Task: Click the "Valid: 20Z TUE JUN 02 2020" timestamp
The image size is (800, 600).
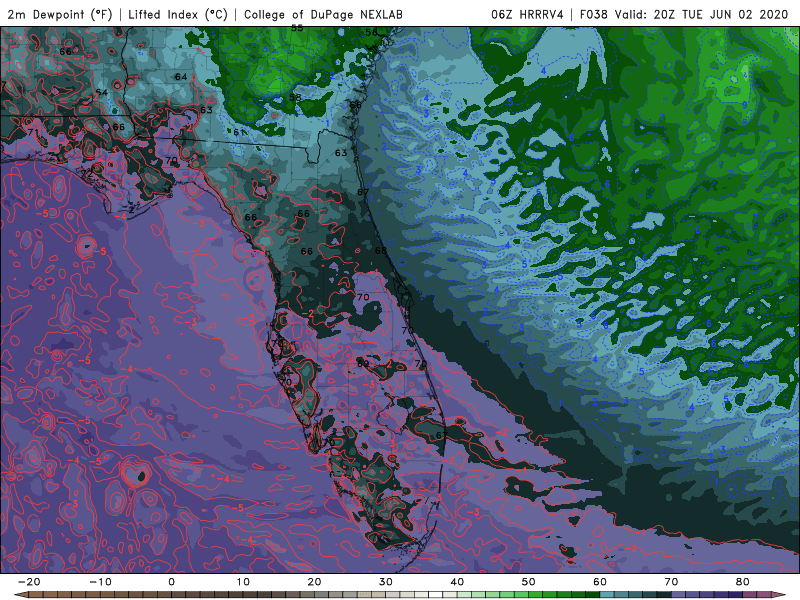Action: tap(702, 14)
